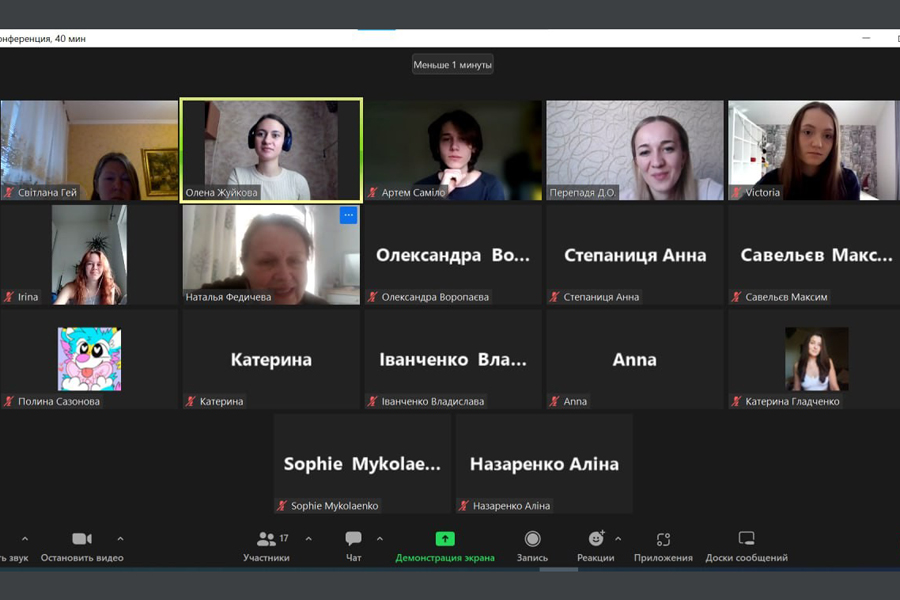Click the large Савельєв Макс... tile name
Image resolution: width=900 pixels, height=600 pixels.
click(x=816, y=255)
